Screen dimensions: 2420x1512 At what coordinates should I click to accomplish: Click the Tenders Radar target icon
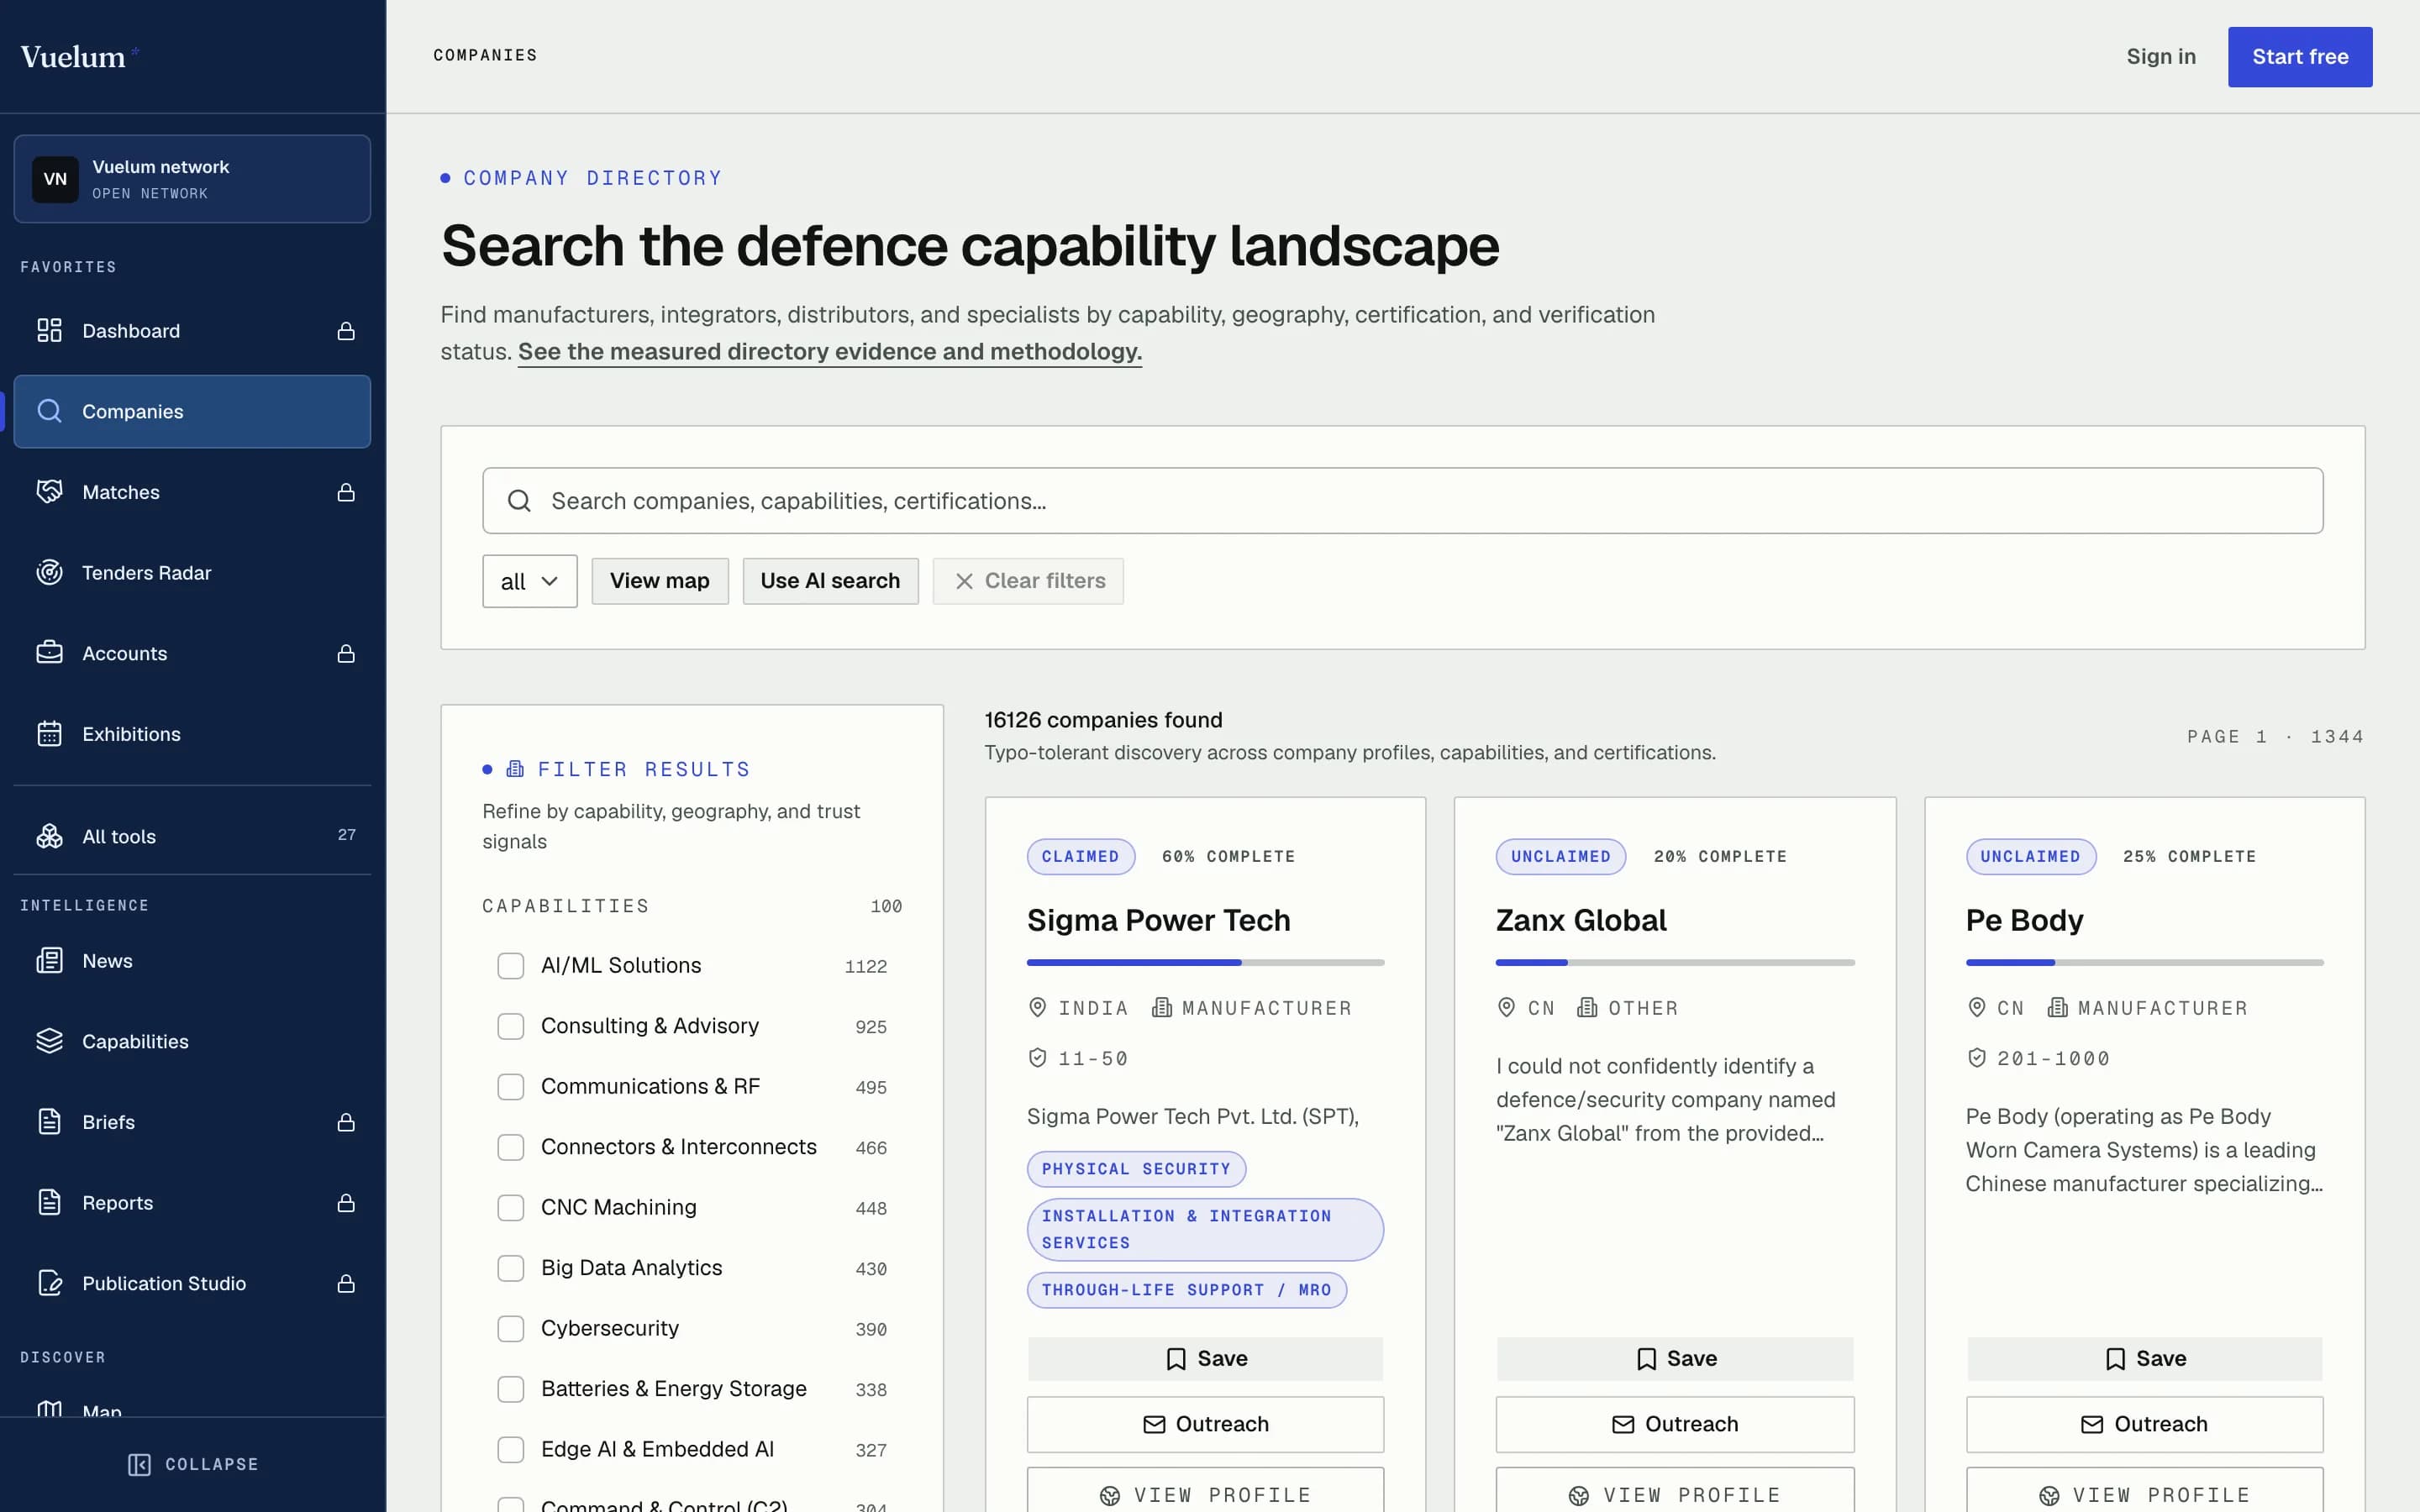pyautogui.click(x=49, y=572)
